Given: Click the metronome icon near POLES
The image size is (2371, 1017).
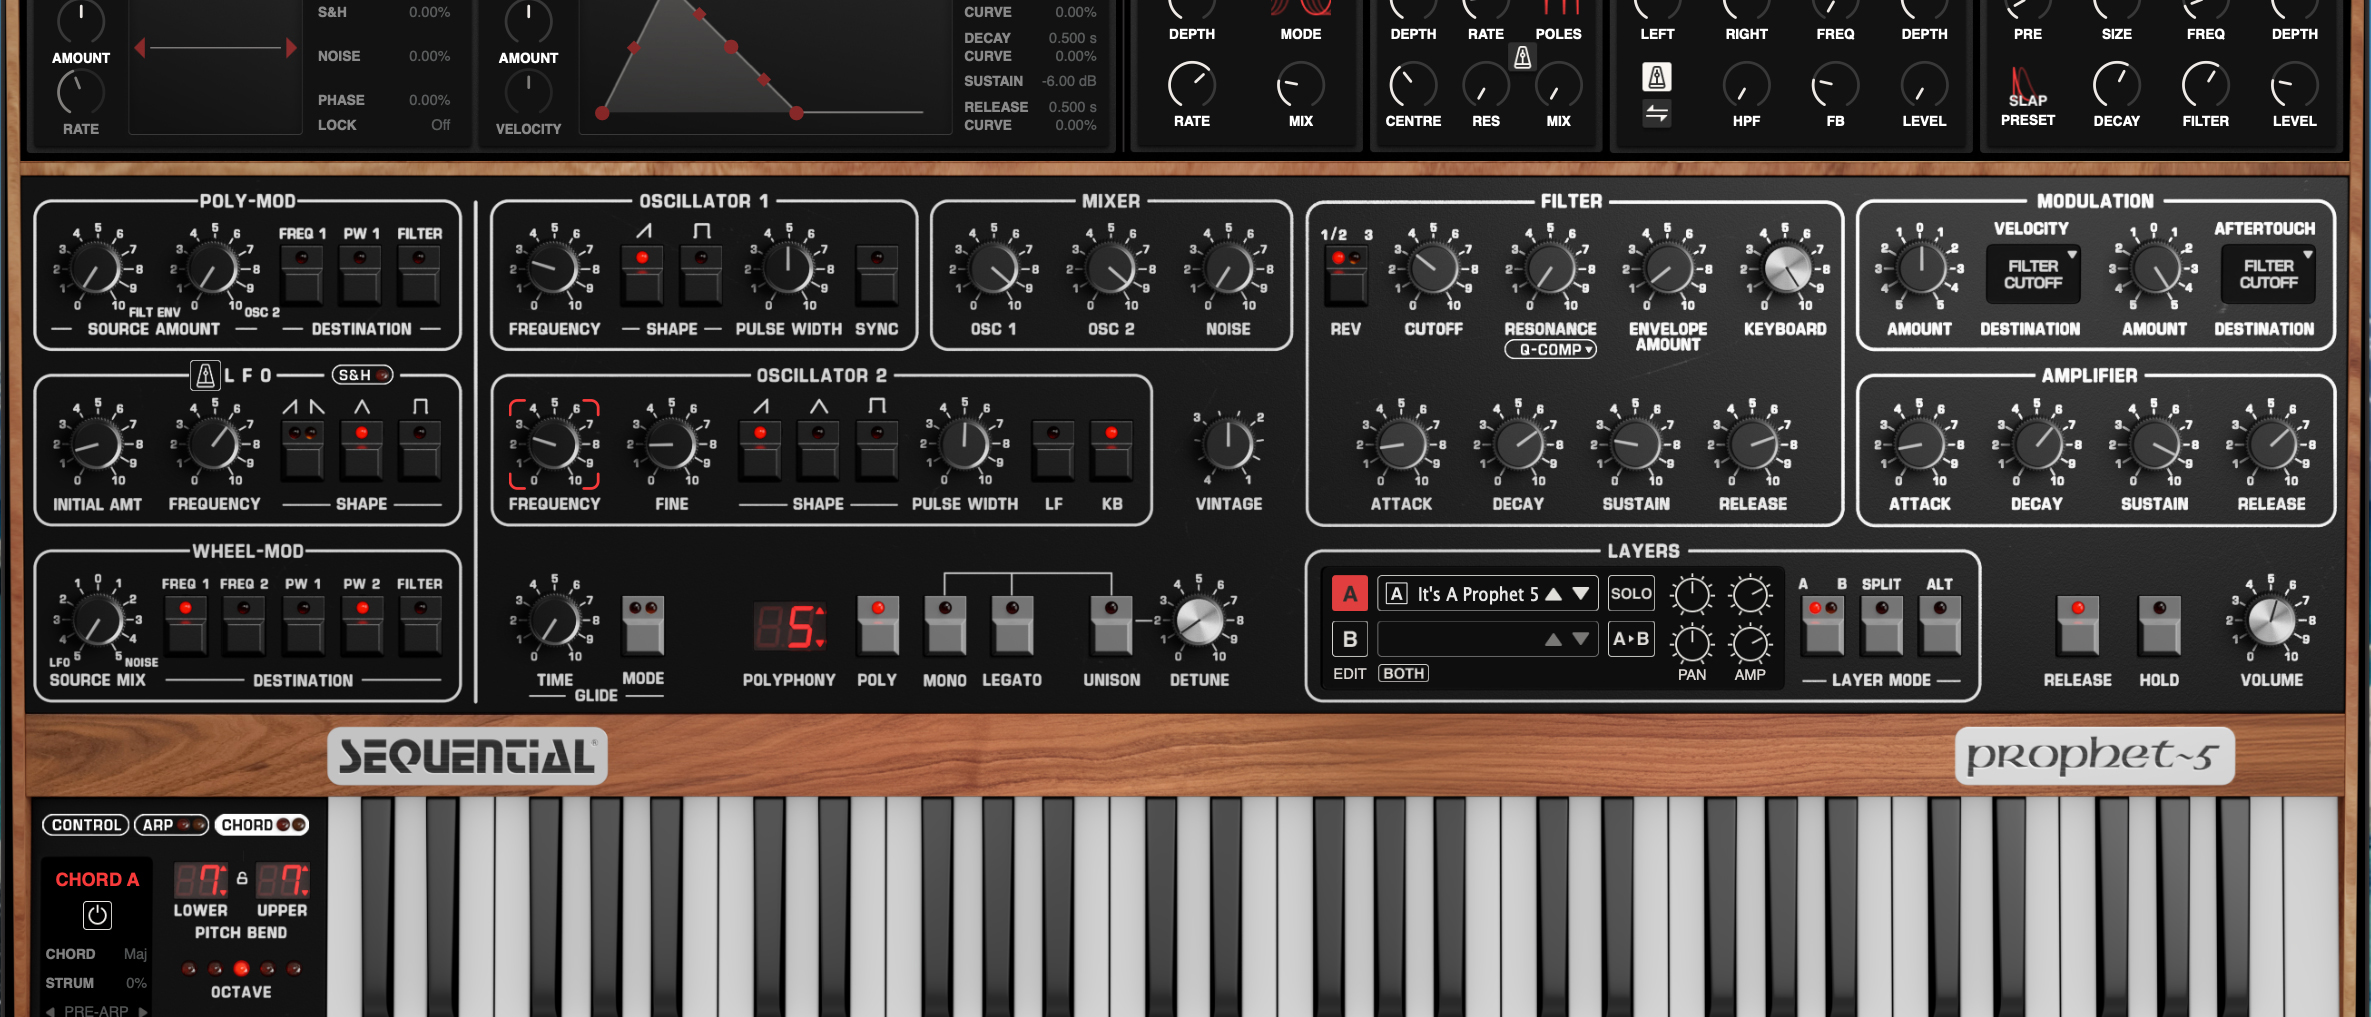Looking at the screenshot, I should coord(1522,57).
